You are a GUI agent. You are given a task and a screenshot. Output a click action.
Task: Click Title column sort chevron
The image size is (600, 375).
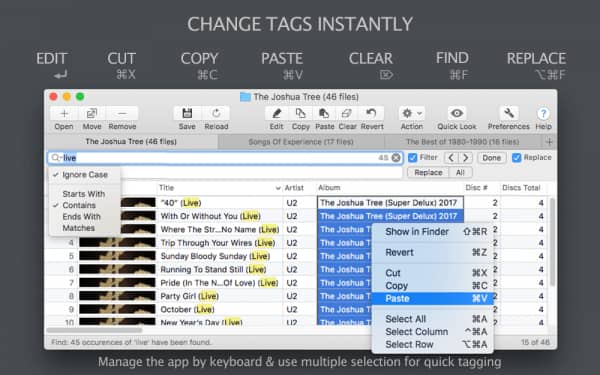tap(278, 188)
